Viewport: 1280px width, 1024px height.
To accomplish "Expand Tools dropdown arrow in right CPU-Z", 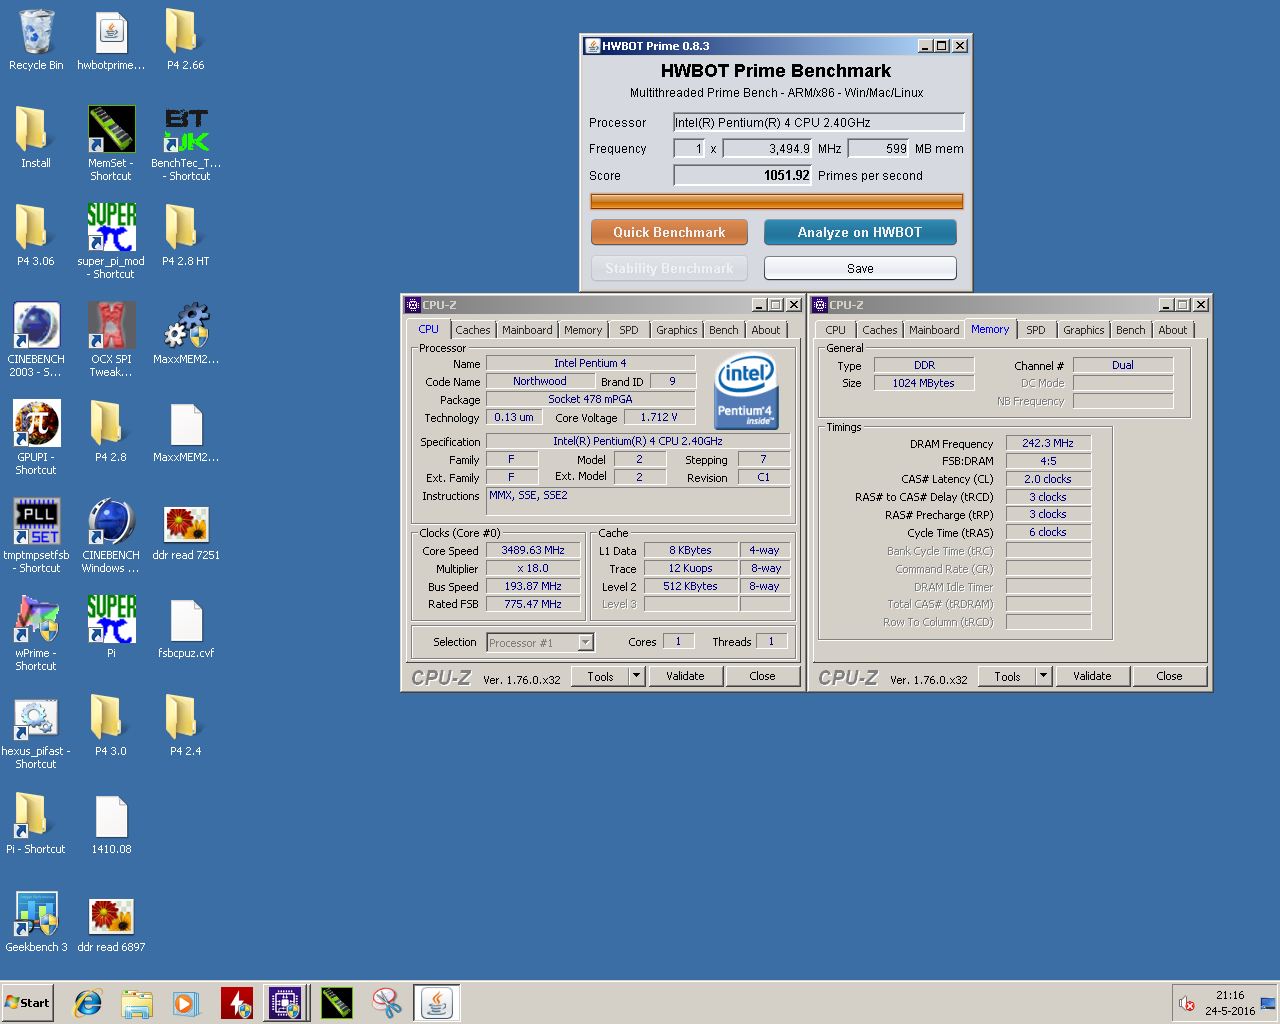I will [1043, 676].
